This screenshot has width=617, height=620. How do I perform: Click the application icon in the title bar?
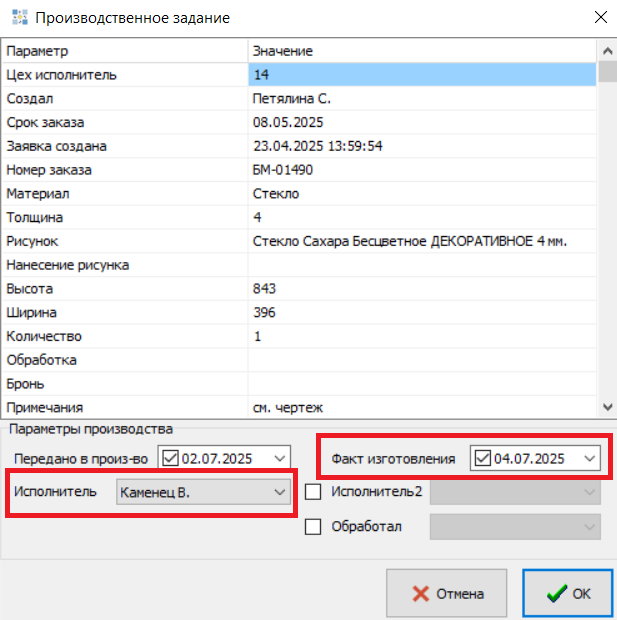pyautogui.click(x=17, y=18)
